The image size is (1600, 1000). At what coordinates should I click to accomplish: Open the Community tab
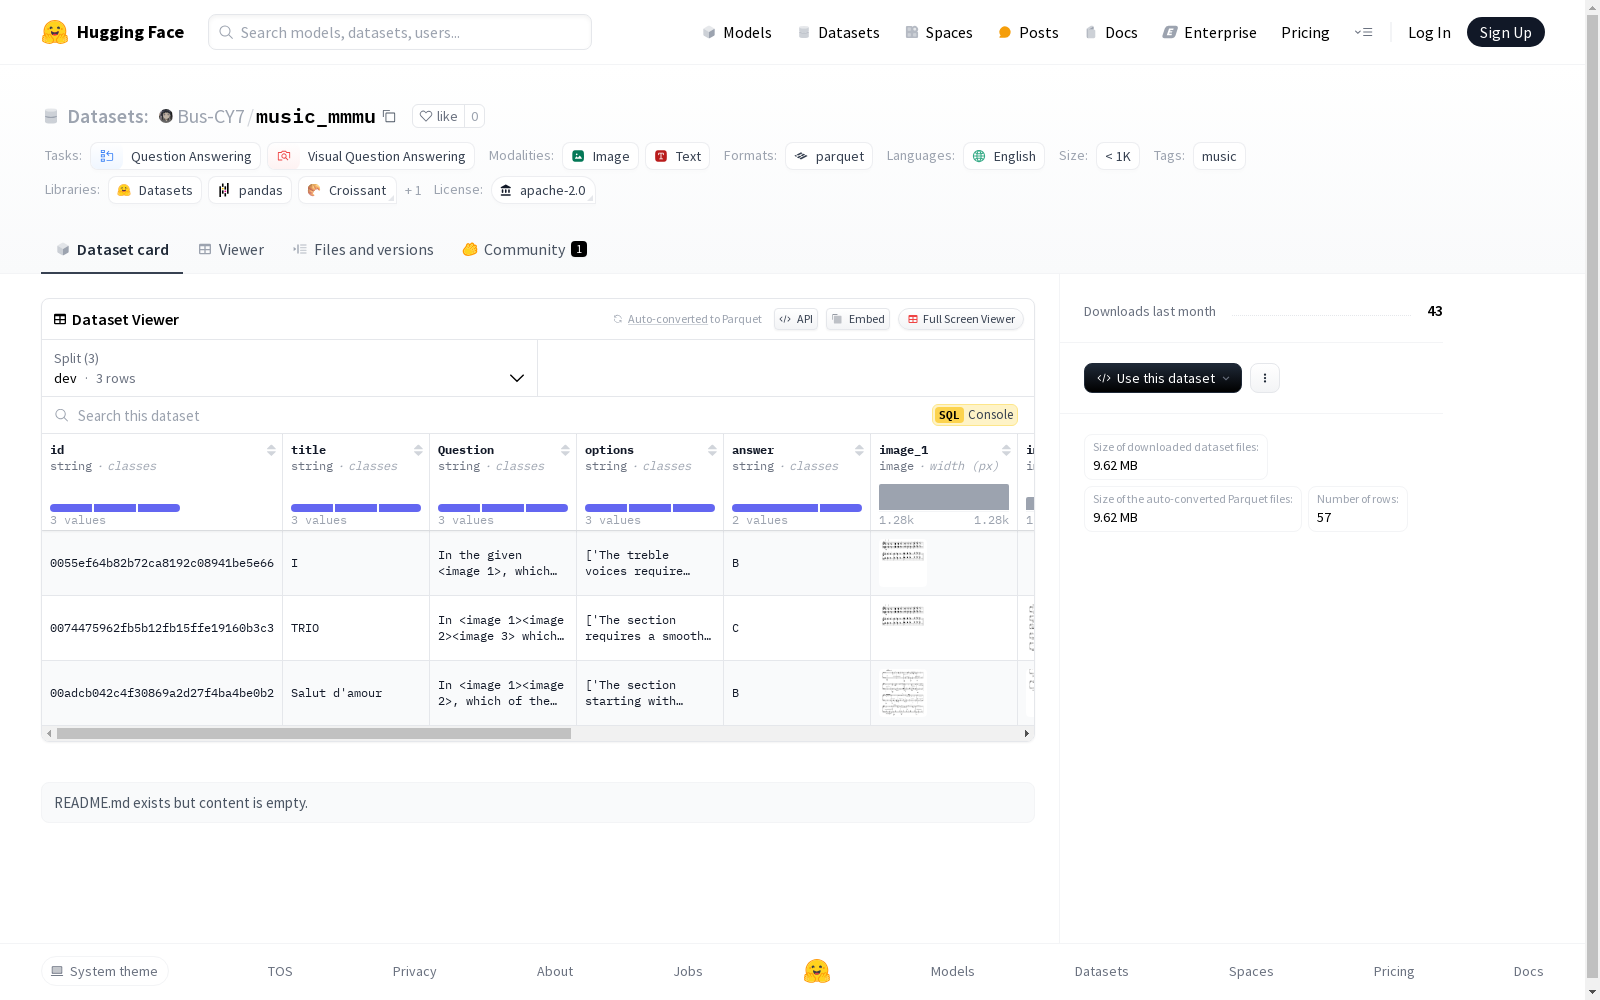coord(524,250)
